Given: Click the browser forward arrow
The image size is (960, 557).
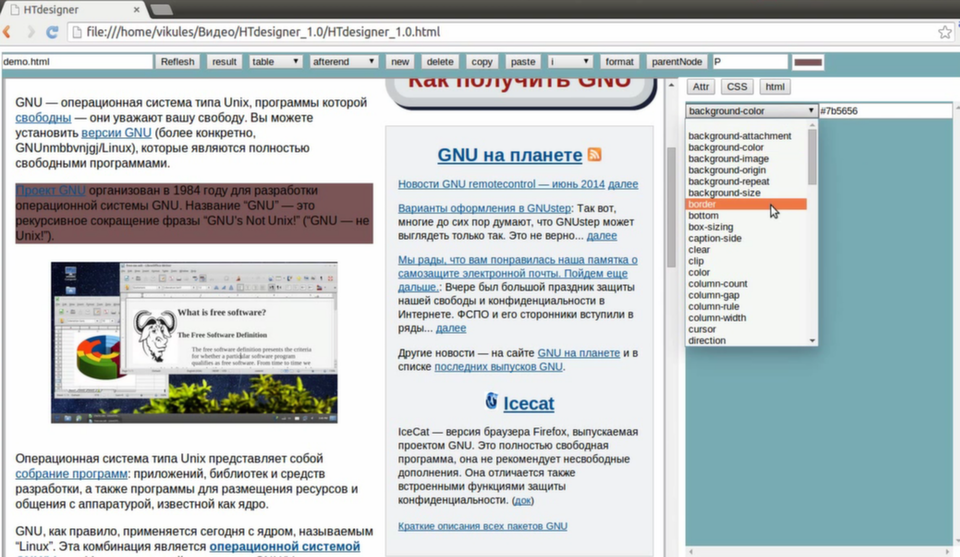Looking at the screenshot, I should coord(30,32).
